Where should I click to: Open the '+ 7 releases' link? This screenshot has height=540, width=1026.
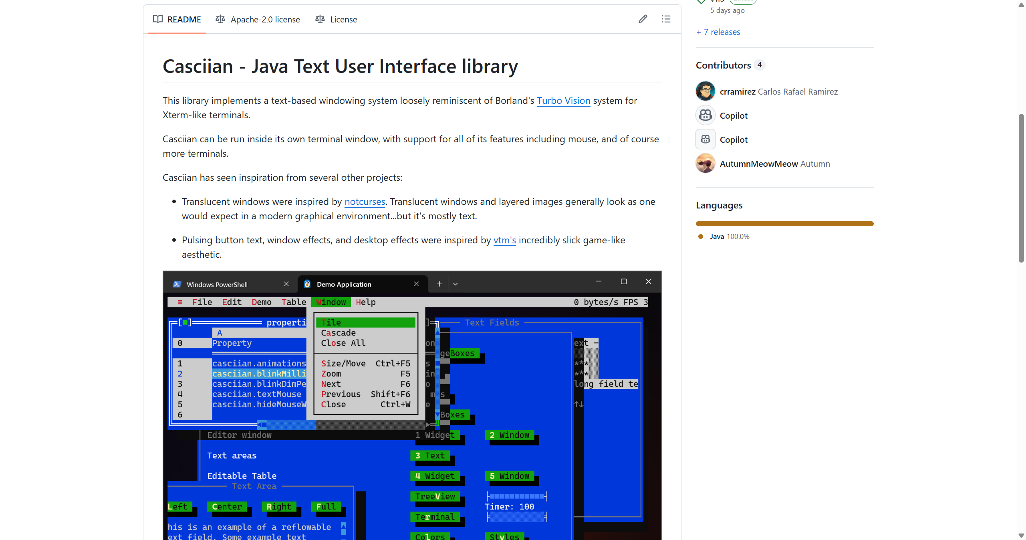pos(718,32)
